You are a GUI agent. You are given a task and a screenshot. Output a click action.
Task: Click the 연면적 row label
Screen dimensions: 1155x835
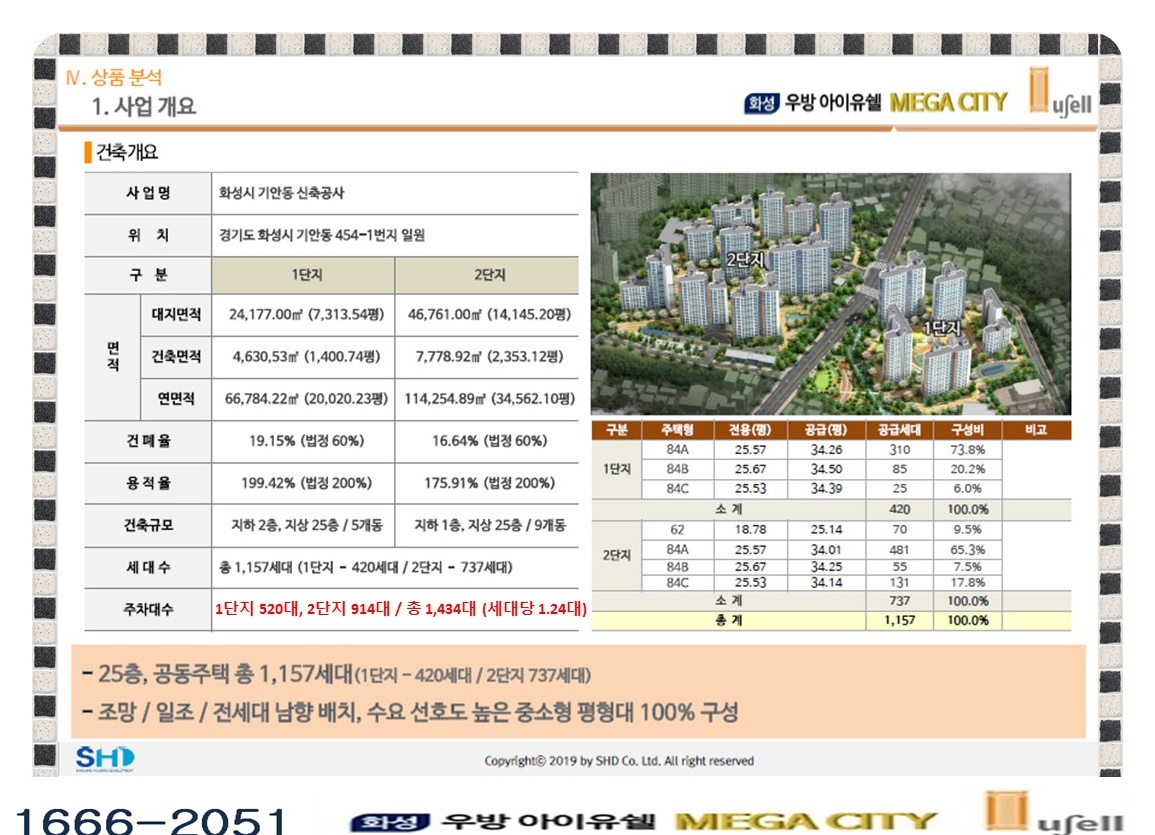[x=176, y=398]
